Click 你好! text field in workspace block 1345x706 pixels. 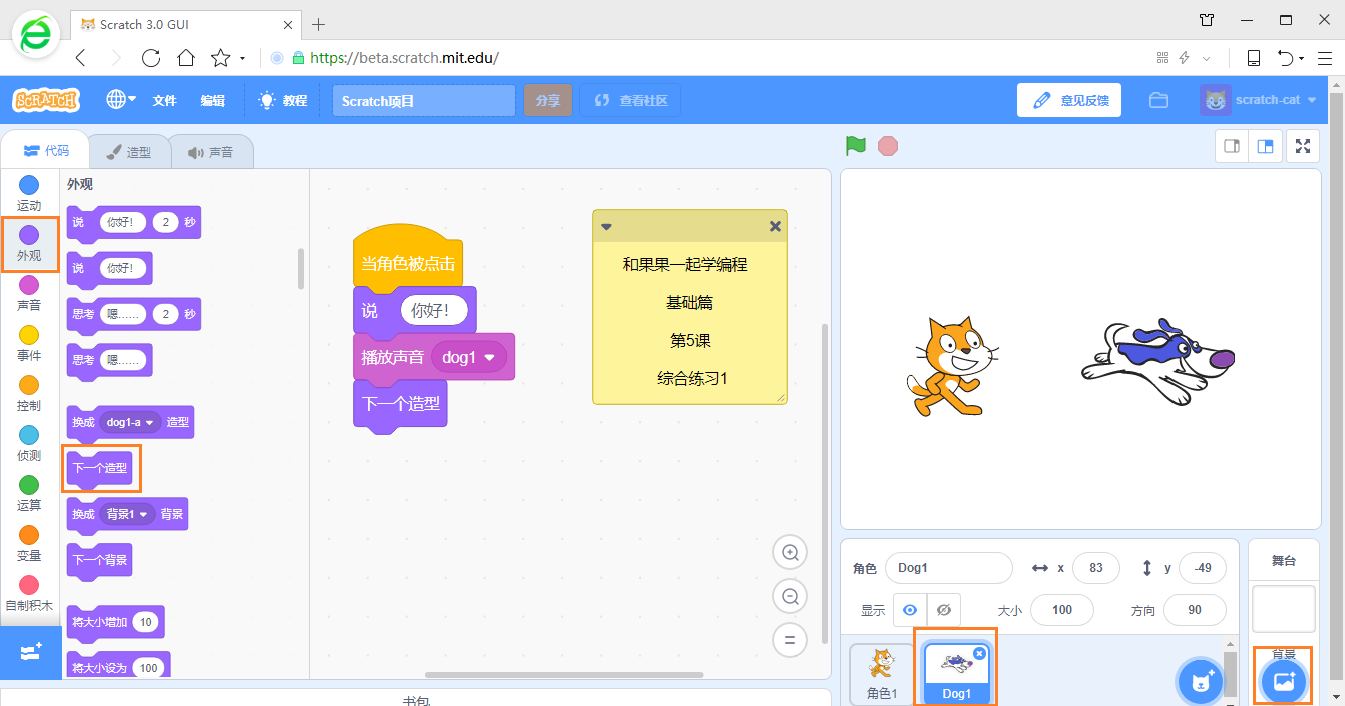pyautogui.click(x=434, y=311)
